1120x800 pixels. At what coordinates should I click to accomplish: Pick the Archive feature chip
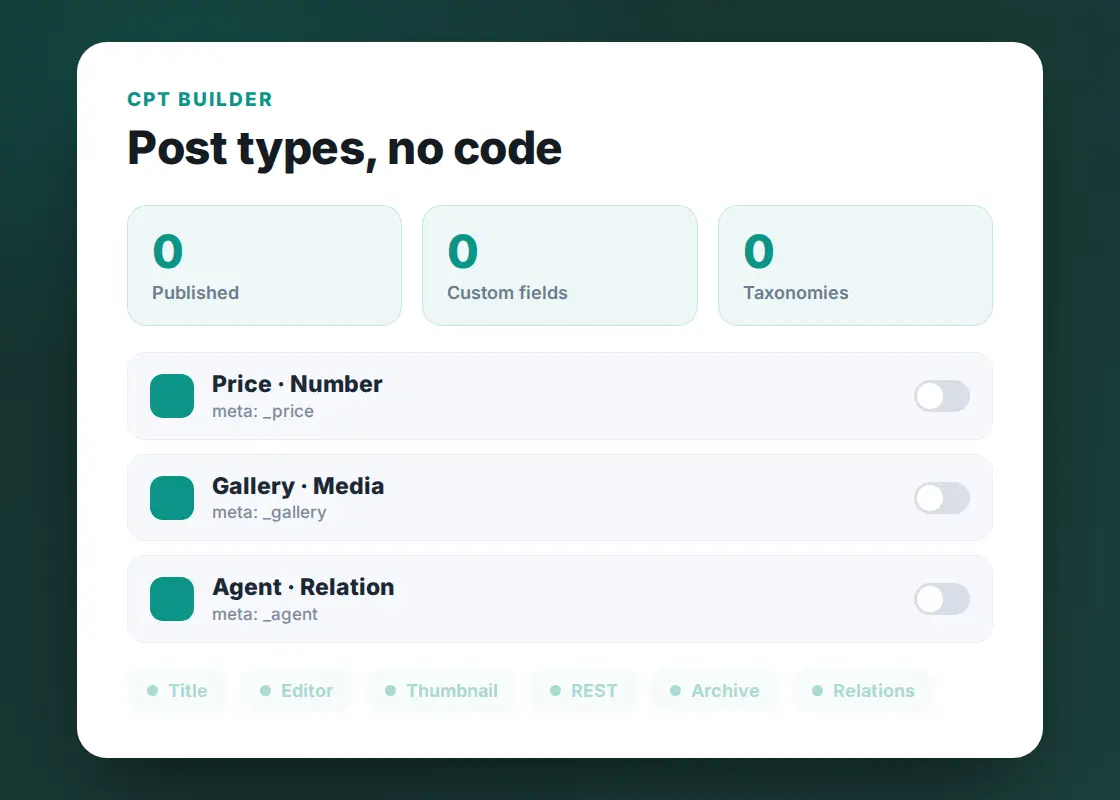point(714,691)
